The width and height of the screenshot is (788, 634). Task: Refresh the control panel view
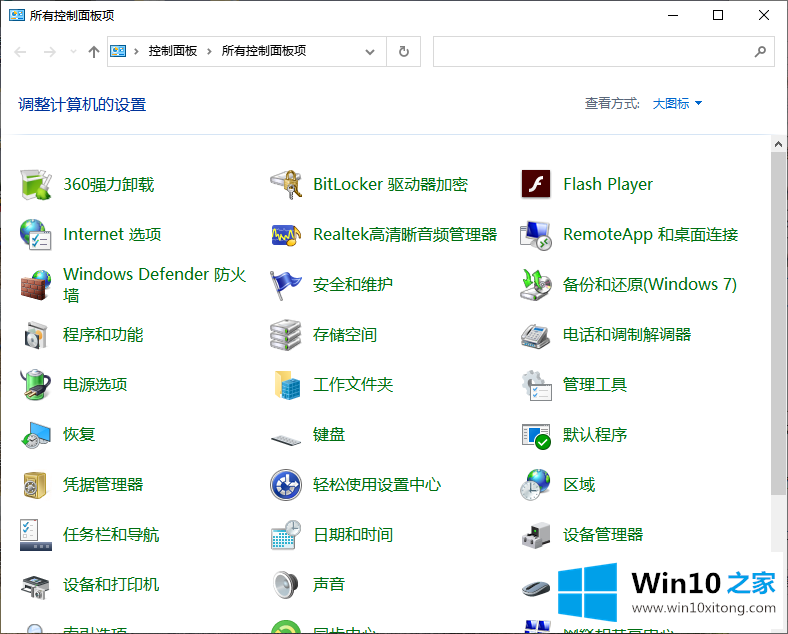tap(404, 52)
